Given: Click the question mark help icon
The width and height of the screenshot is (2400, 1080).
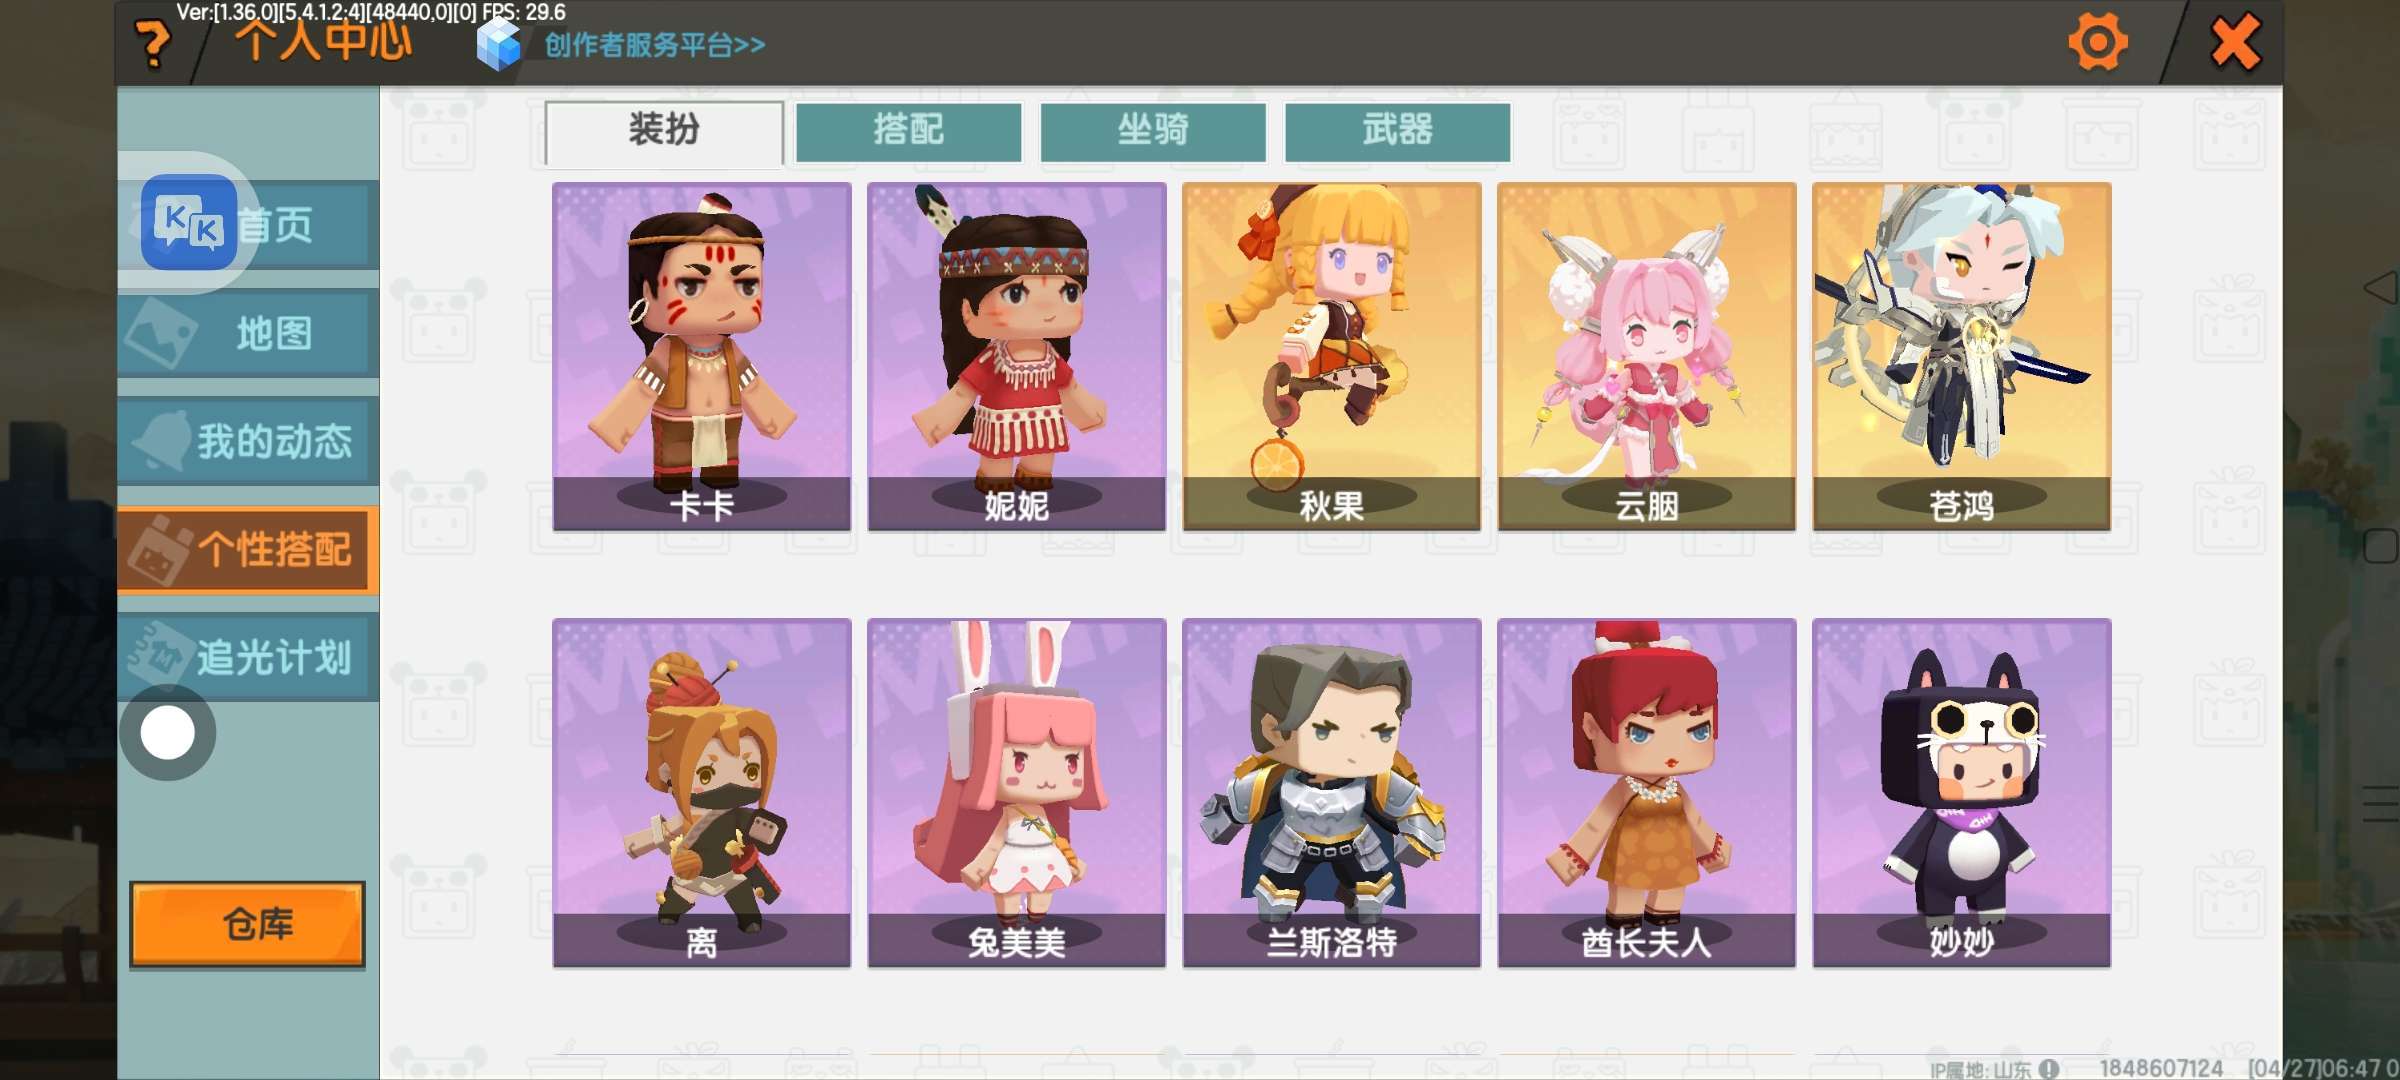Looking at the screenshot, I should [153, 44].
